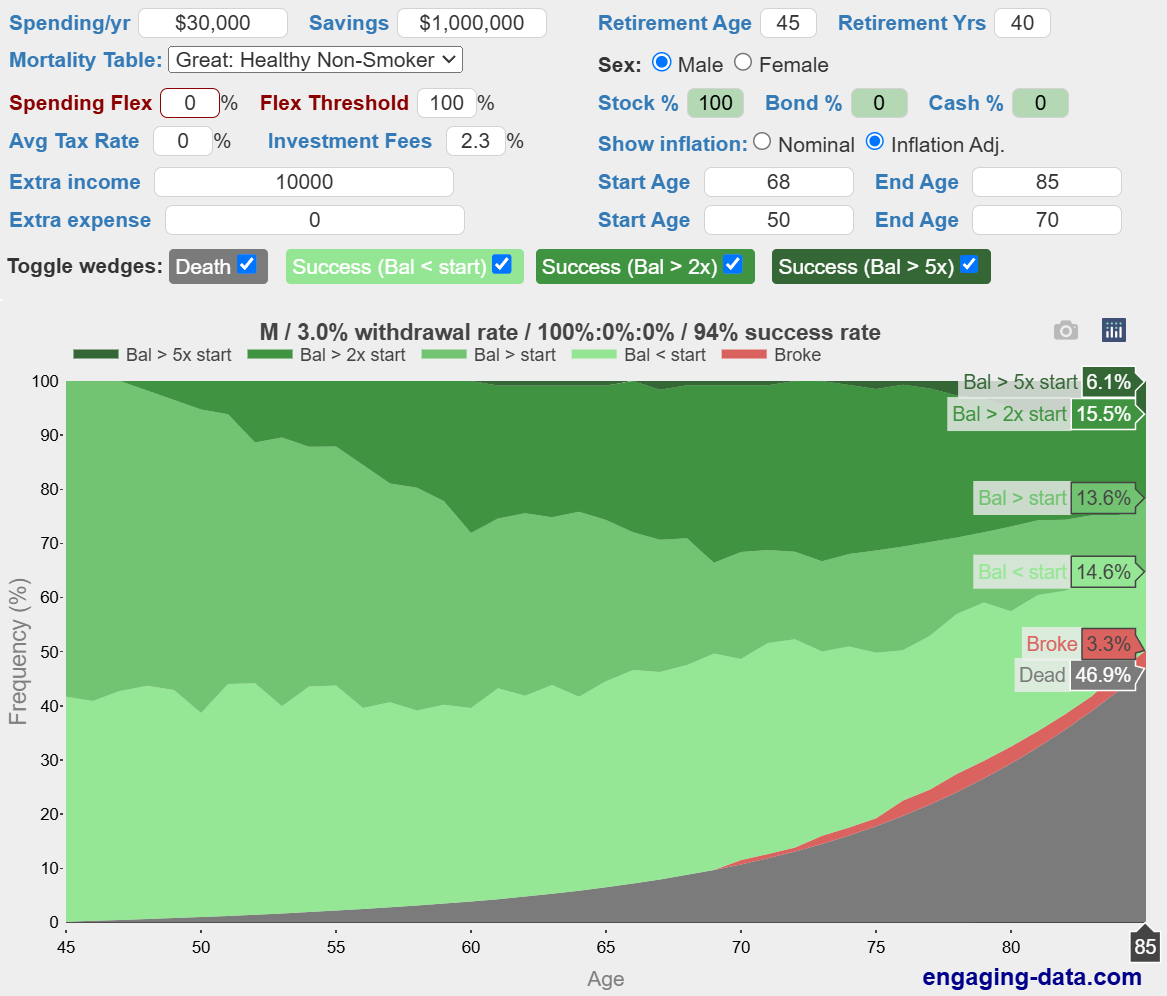
Task: Focus the Investment Fees input box
Action: pyautogui.click(x=475, y=141)
